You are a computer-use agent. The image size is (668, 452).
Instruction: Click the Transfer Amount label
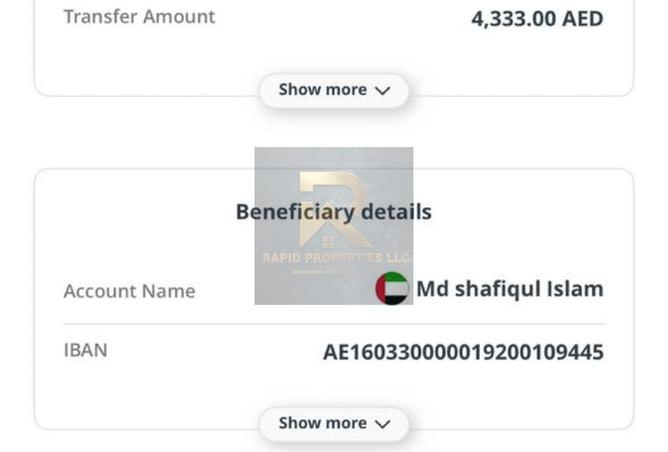pyautogui.click(x=138, y=17)
